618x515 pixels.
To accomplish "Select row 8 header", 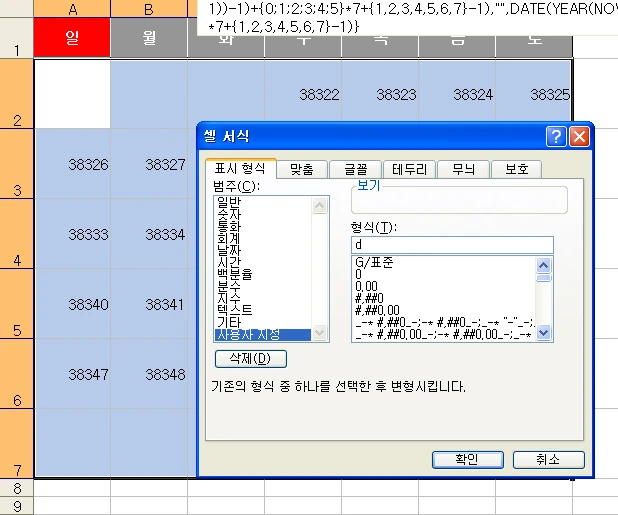I will coord(17,488).
